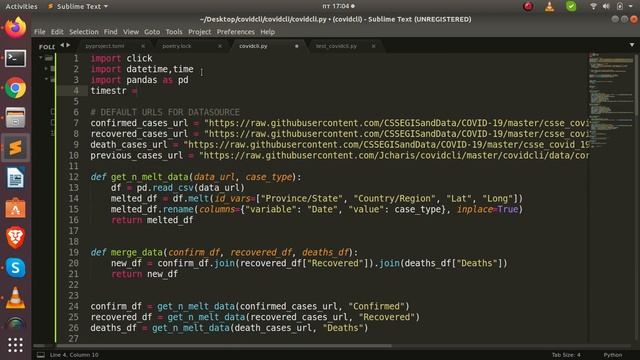Place cursor on 'timestr =' line
This screenshot has height=360, width=640.
113,91
